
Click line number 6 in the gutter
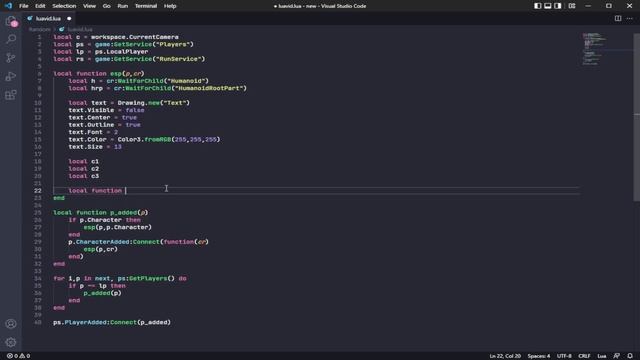[x=39, y=74]
